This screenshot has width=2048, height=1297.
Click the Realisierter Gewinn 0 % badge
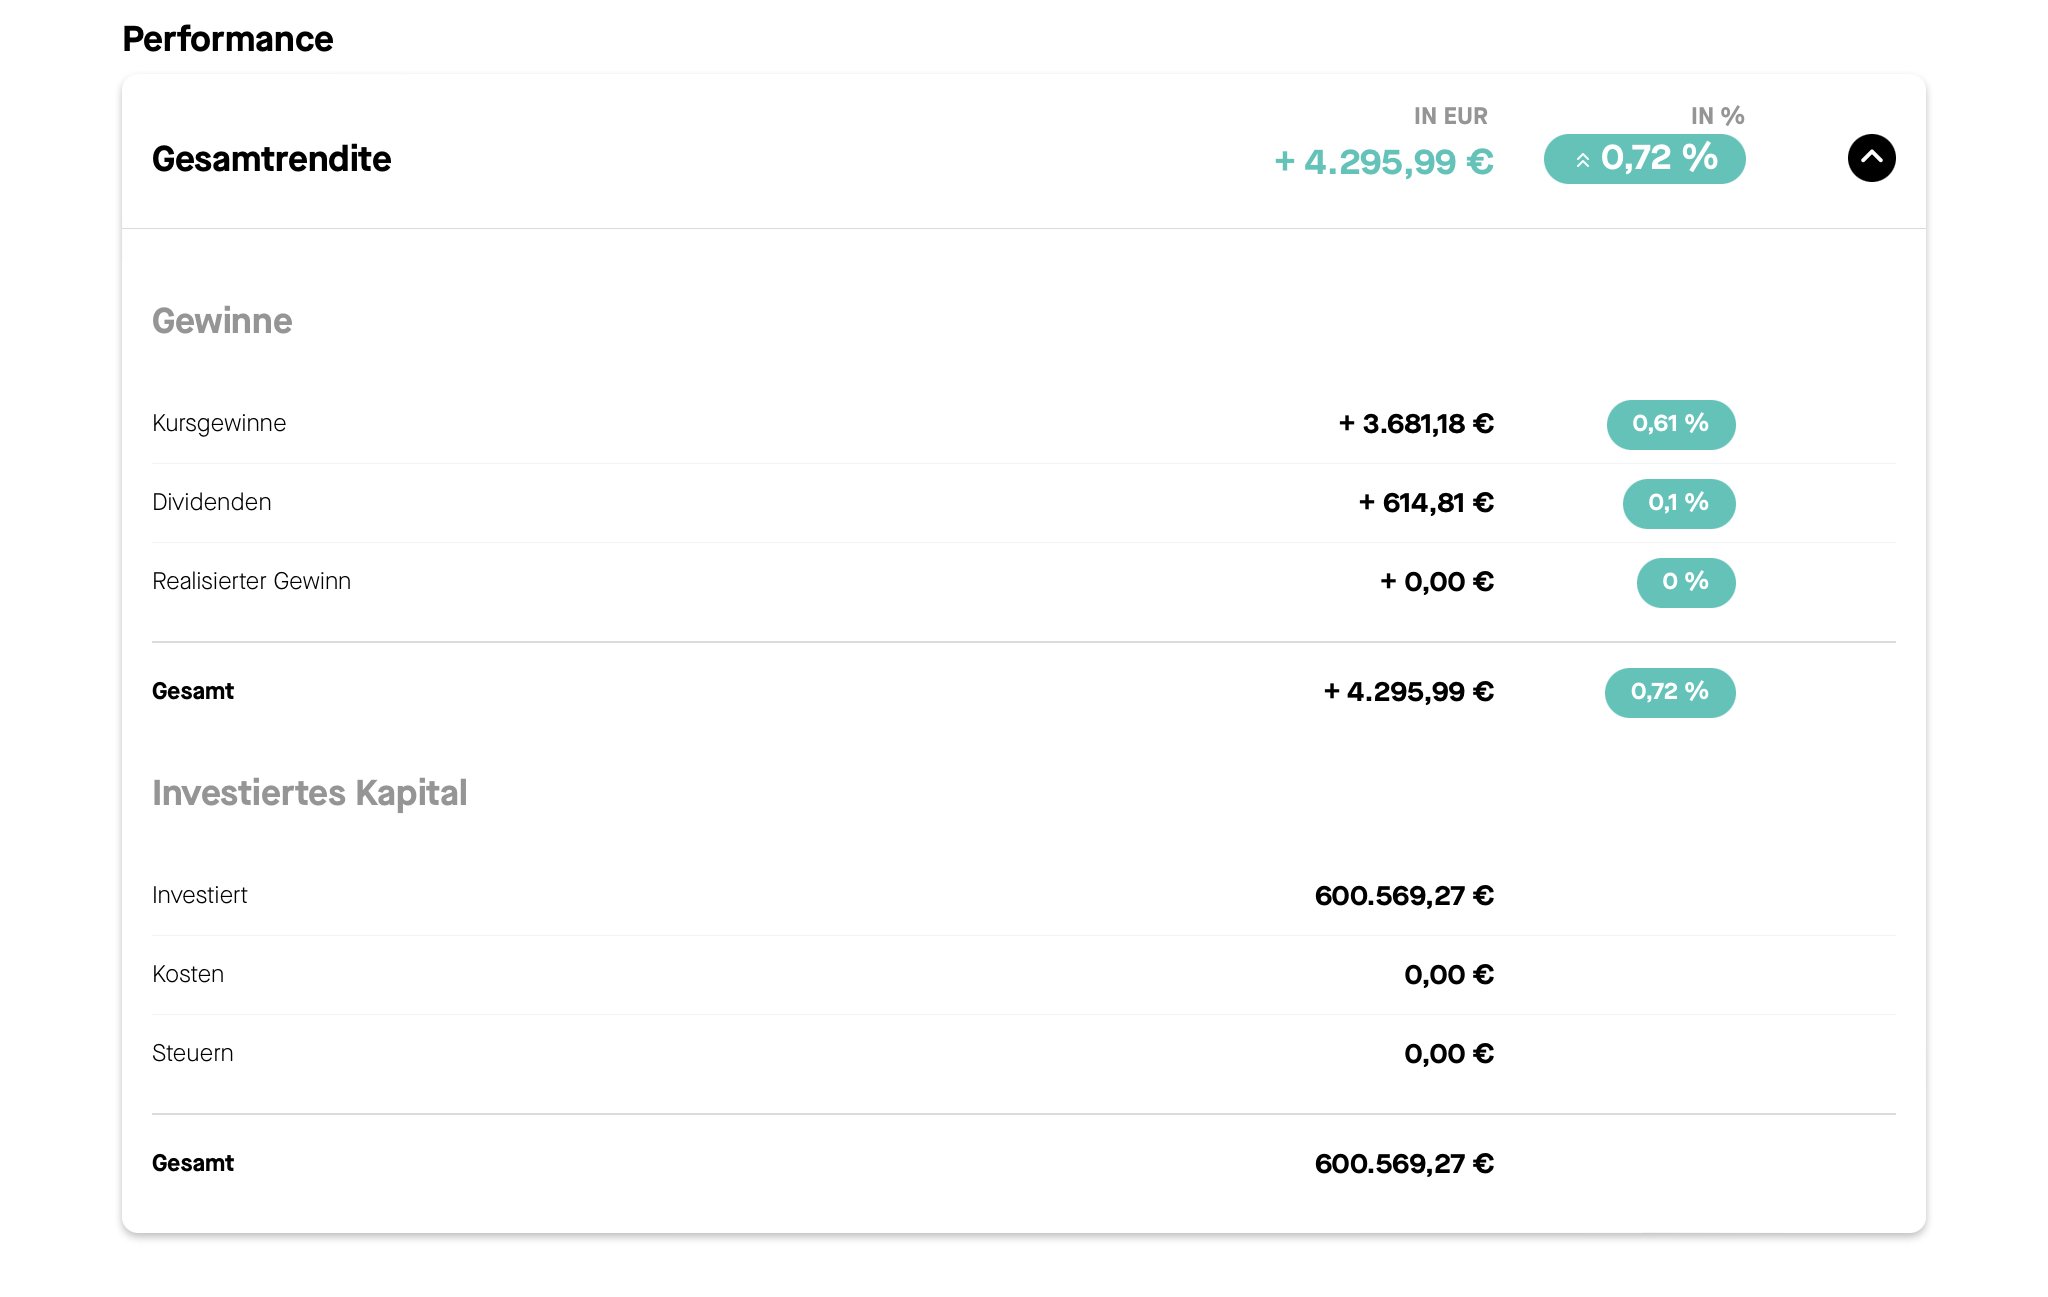click(1685, 582)
